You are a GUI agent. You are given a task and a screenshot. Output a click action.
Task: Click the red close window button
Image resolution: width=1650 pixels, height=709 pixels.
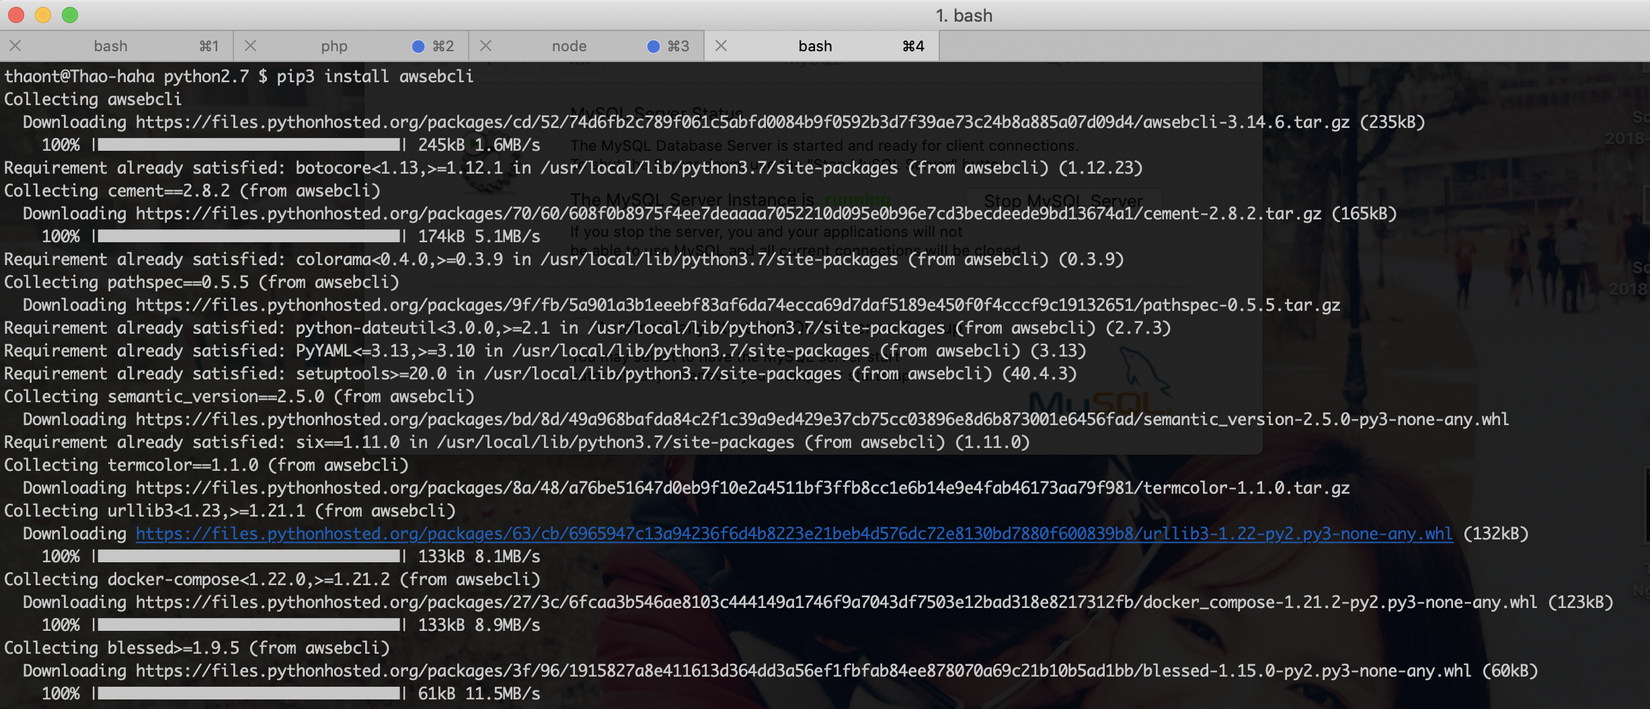16,15
